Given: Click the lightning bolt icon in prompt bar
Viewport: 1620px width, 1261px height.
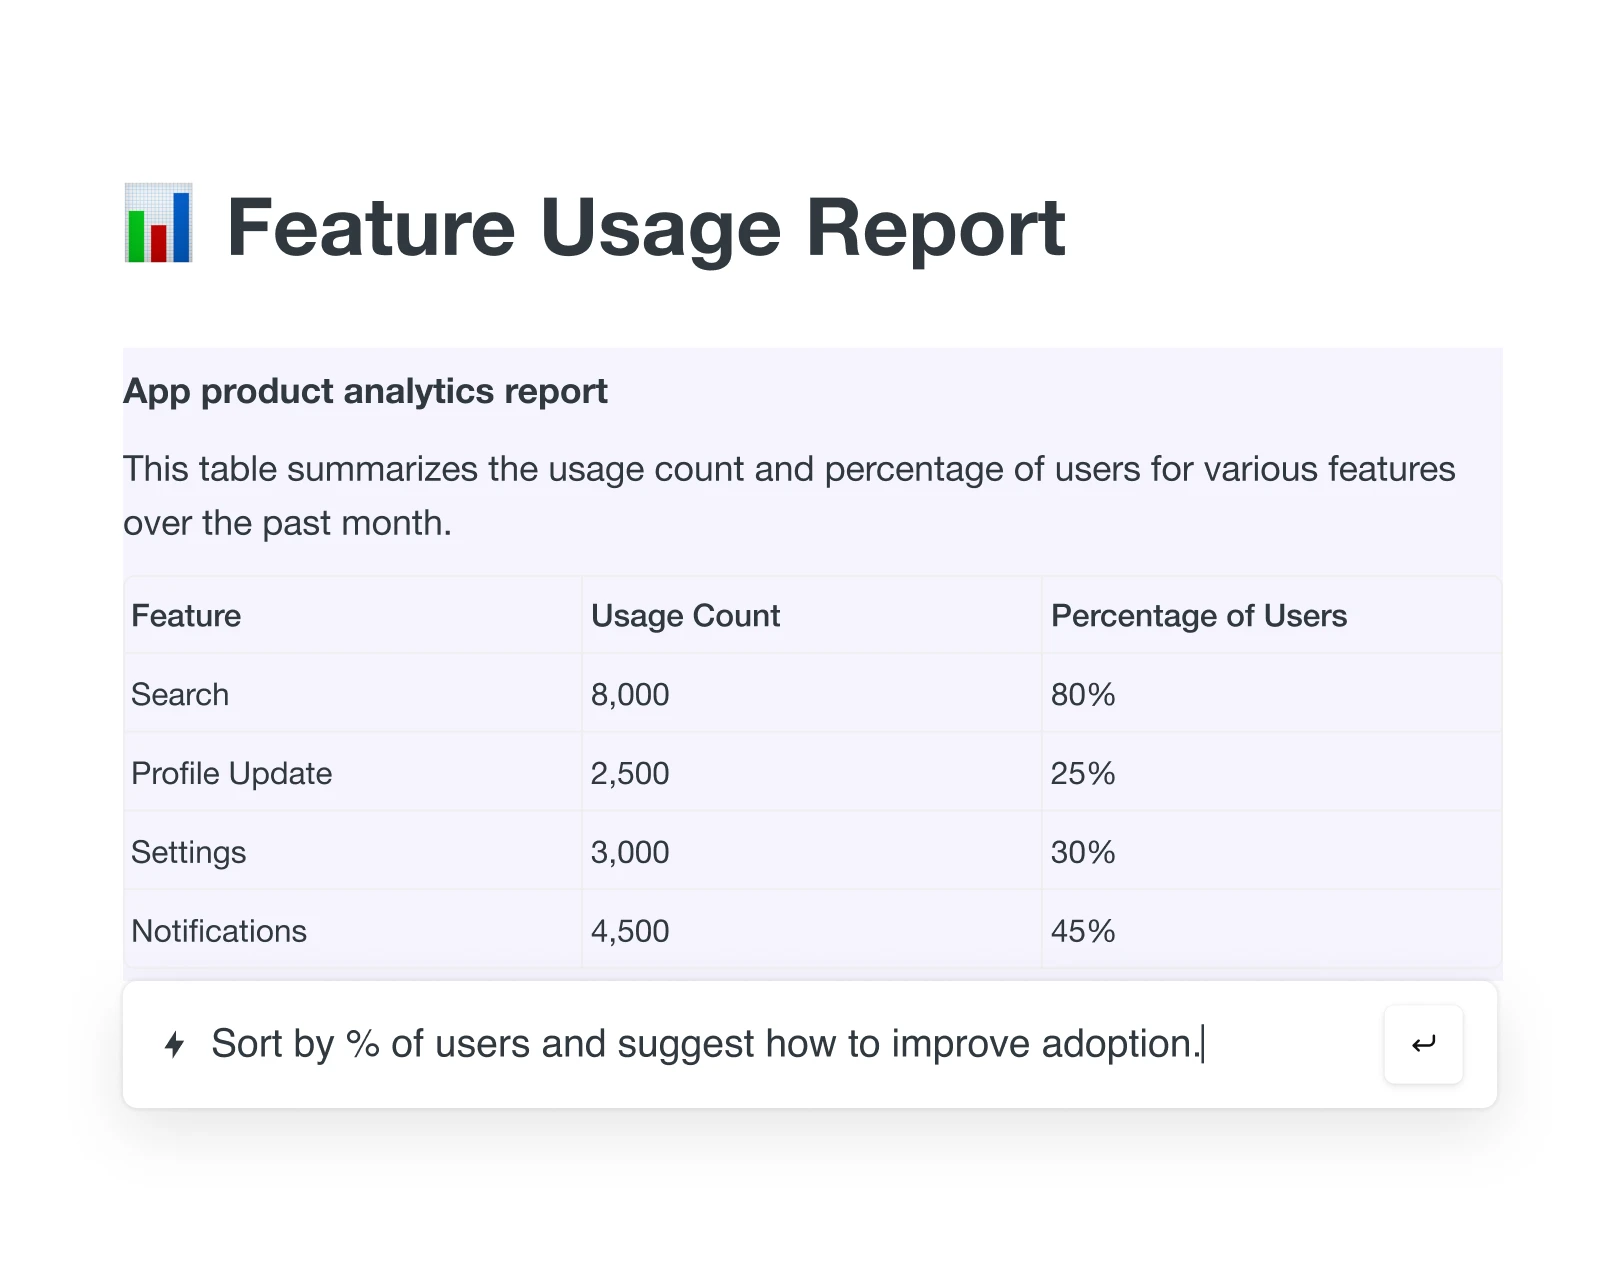Looking at the screenshot, I should click(x=175, y=1044).
